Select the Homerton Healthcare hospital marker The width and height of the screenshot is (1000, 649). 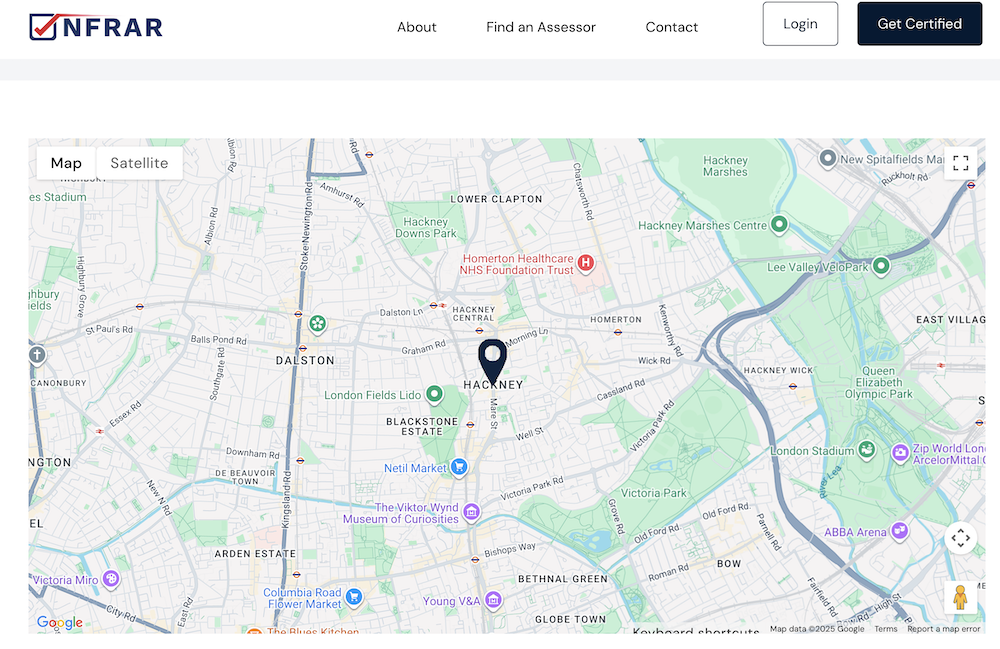[586, 263]
